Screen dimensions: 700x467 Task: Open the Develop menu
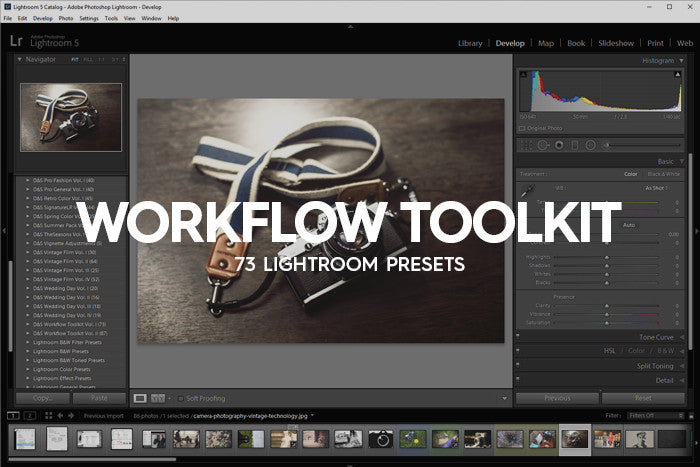42,18
